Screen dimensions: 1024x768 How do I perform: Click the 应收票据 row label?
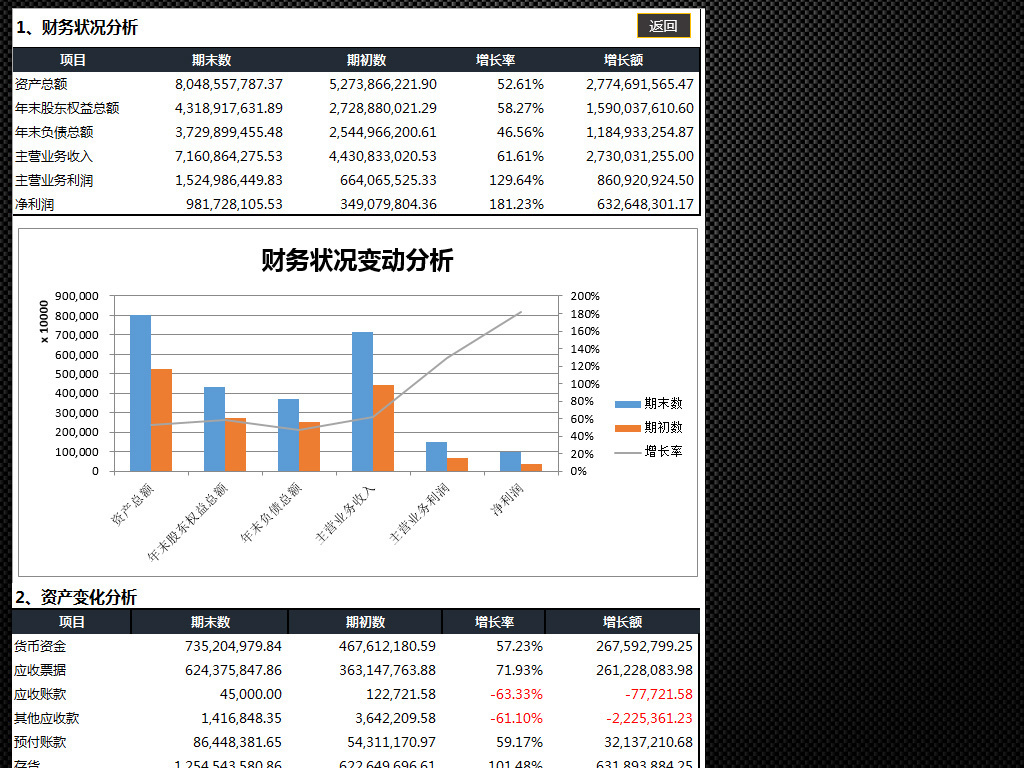click(x=40, y=671)
